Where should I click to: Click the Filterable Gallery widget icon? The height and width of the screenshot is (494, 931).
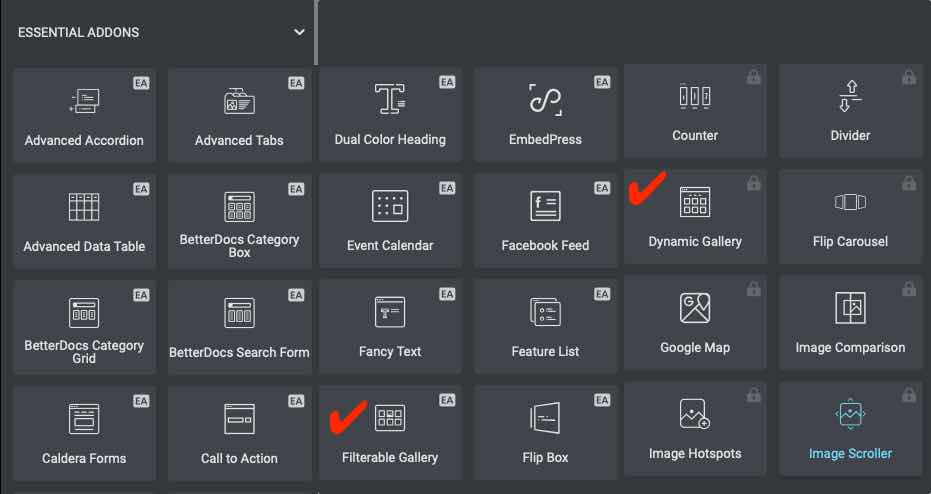[390, 418]
